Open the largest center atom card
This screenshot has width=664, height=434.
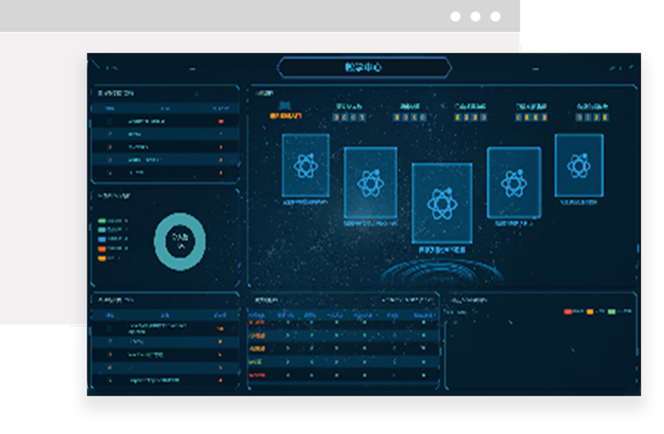coord(442,203)
